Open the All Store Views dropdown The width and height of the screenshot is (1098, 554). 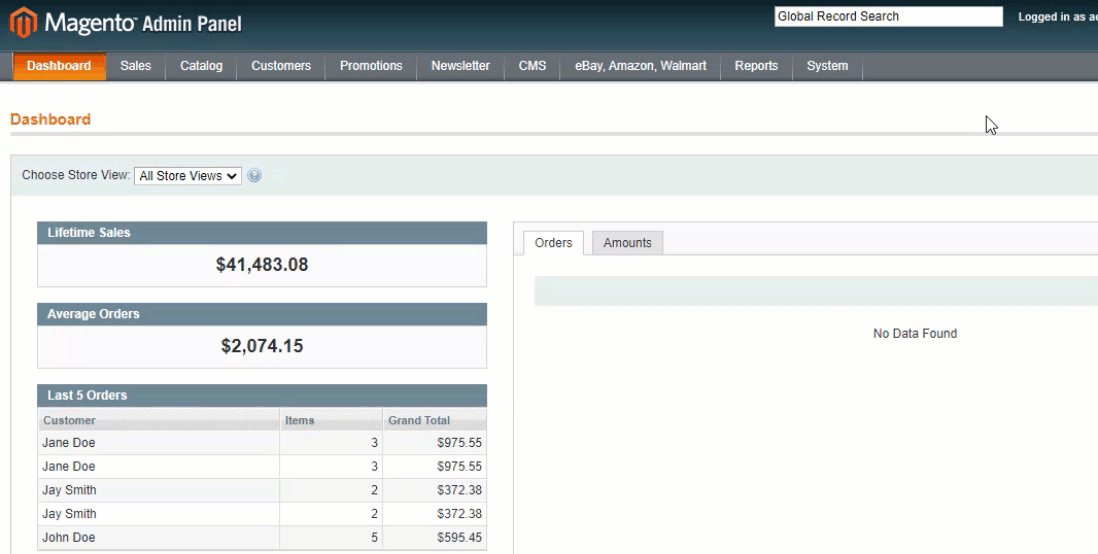188,176
